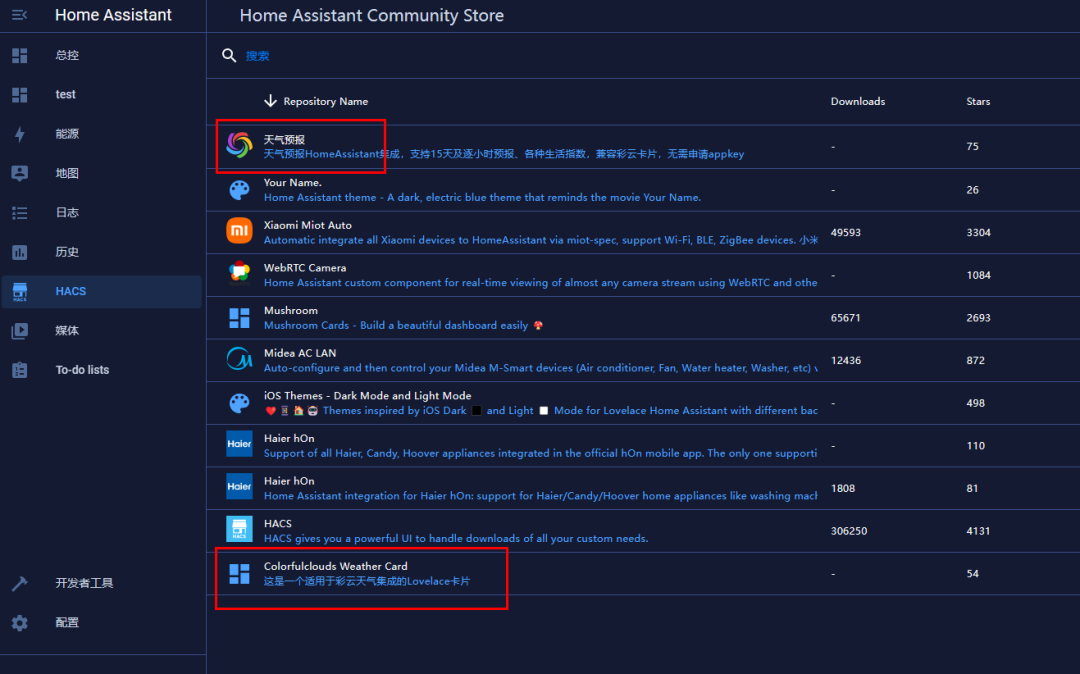The height and width of the screenshot is (674, 1080).
Task: Click downloads value 306250
Action: tap(849, 531)
